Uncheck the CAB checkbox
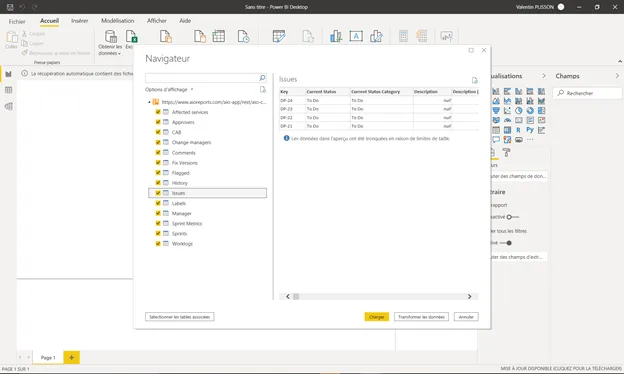The image size is (624, 374). pos(158,132)
